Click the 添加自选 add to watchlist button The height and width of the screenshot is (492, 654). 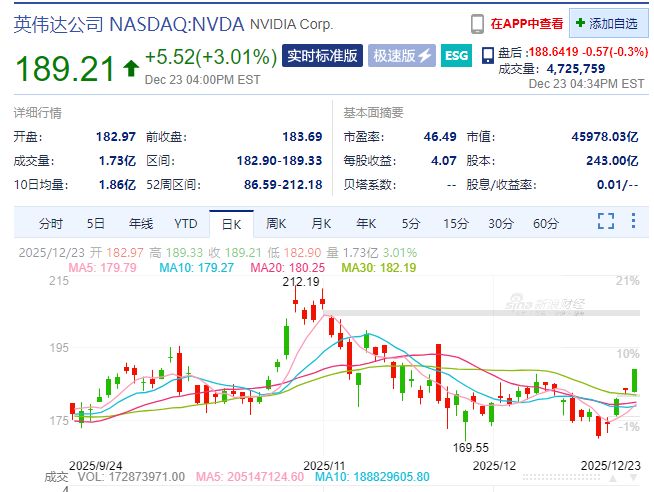click(609, 23)
